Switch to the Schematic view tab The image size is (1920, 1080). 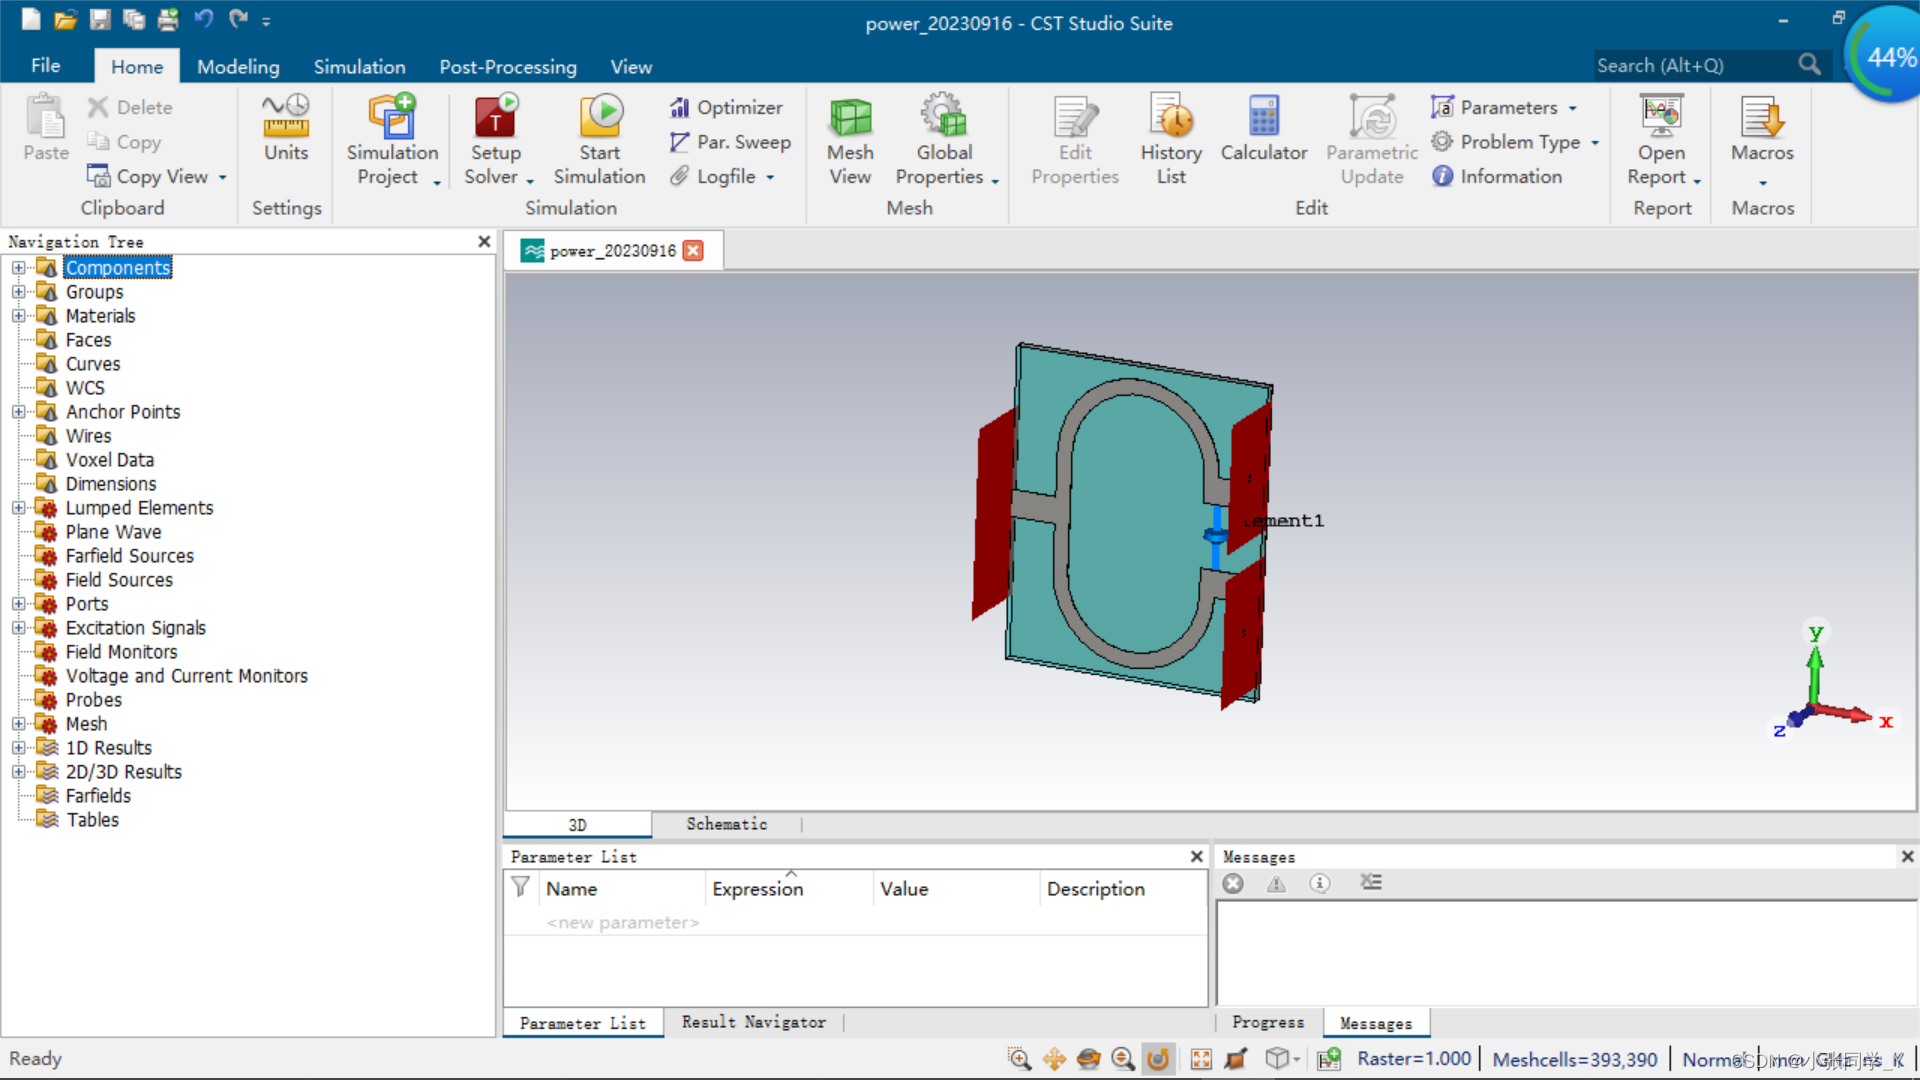(727, 824)
